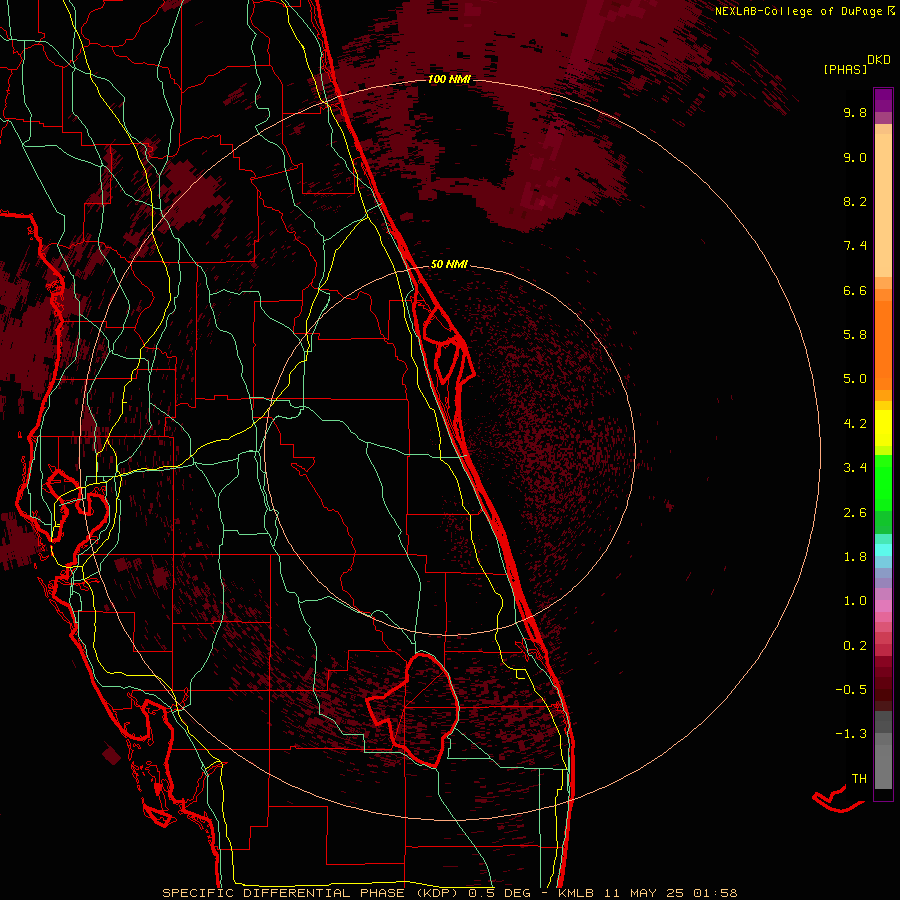Click the 100 NMI range ring label
Screen dimensions: 900x900
[x=449, y=79]
